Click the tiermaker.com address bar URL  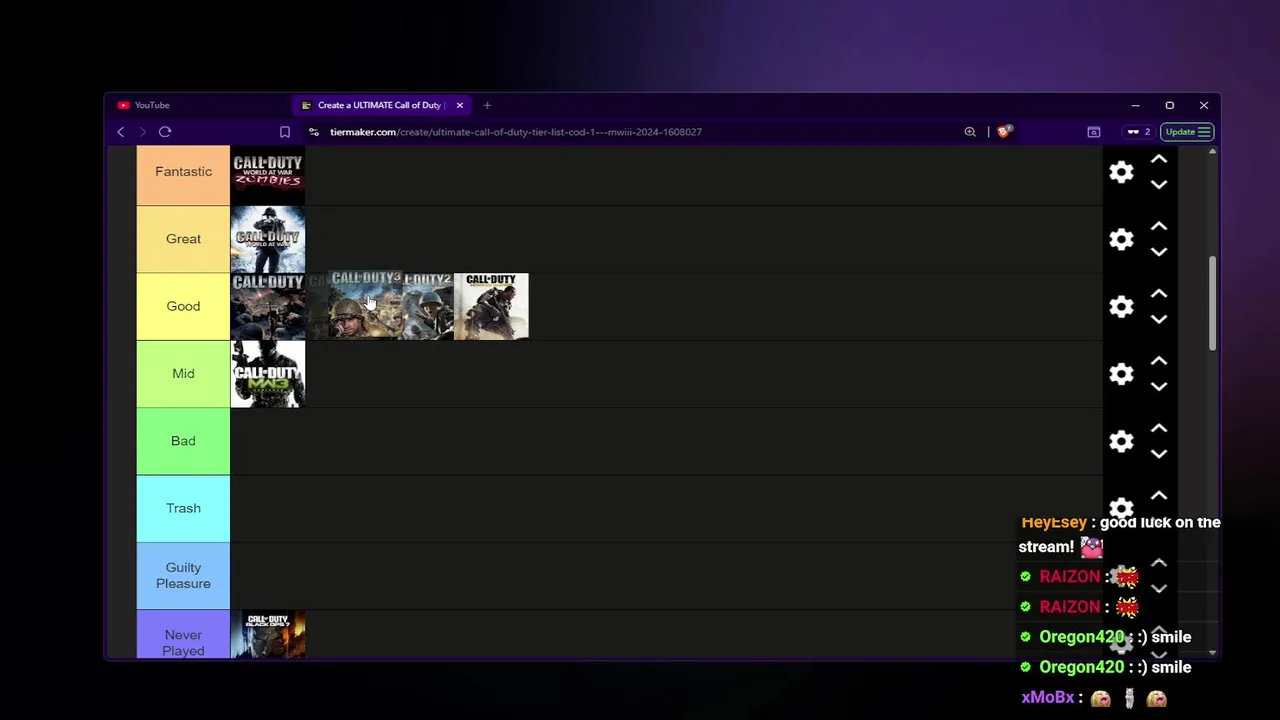pos(516,132)
